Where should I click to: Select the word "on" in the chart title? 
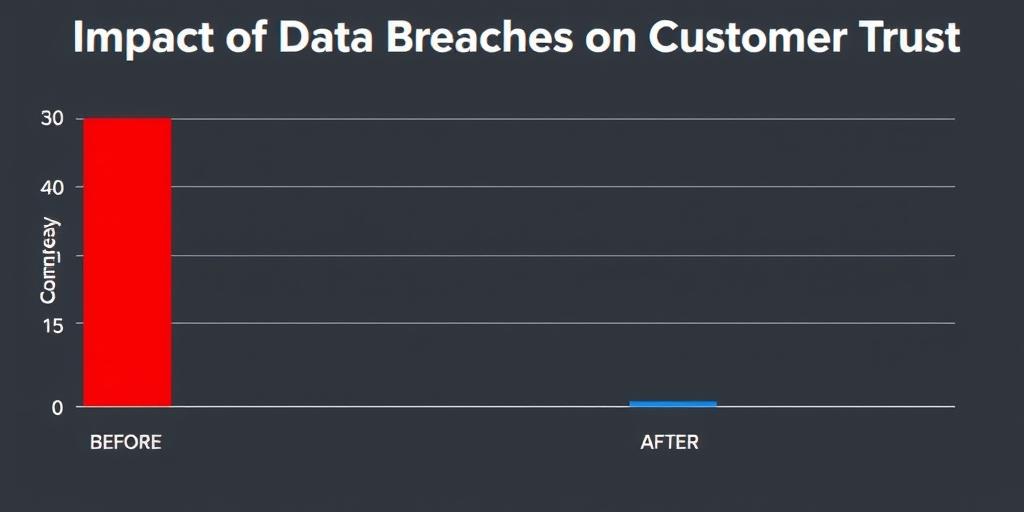pos(608,39)
